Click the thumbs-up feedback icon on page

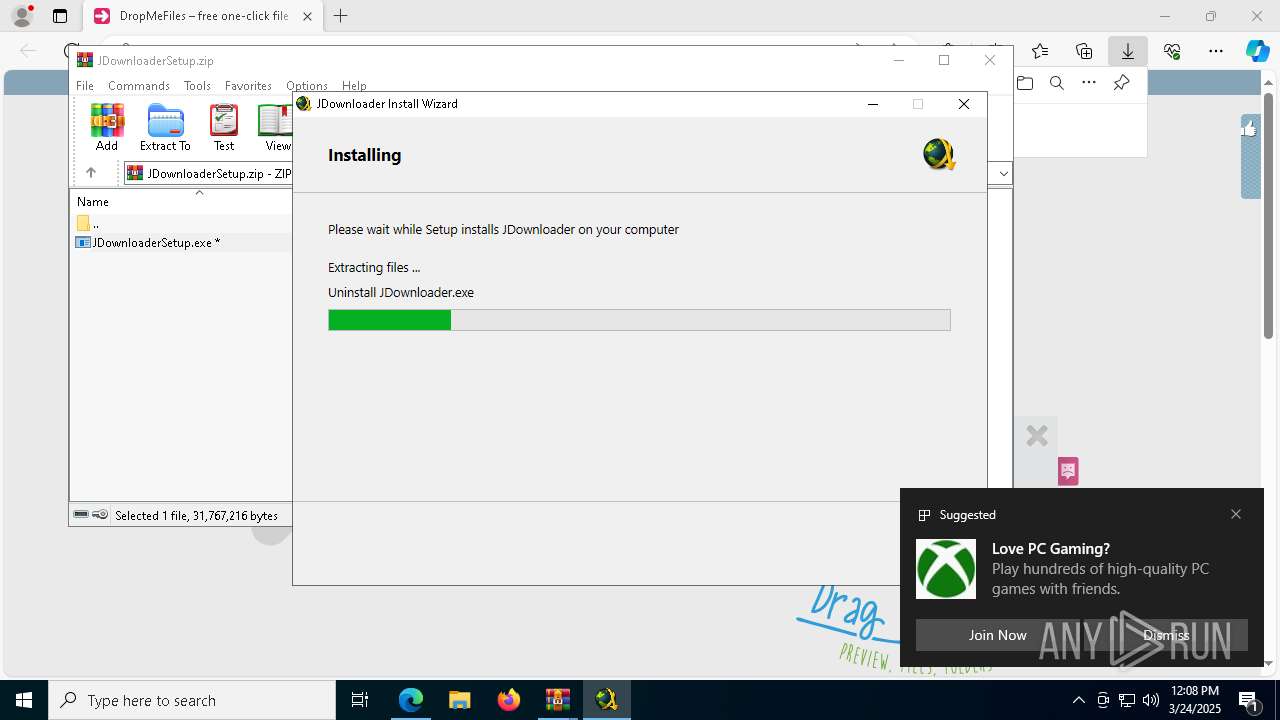click(x=1250, y=128)
